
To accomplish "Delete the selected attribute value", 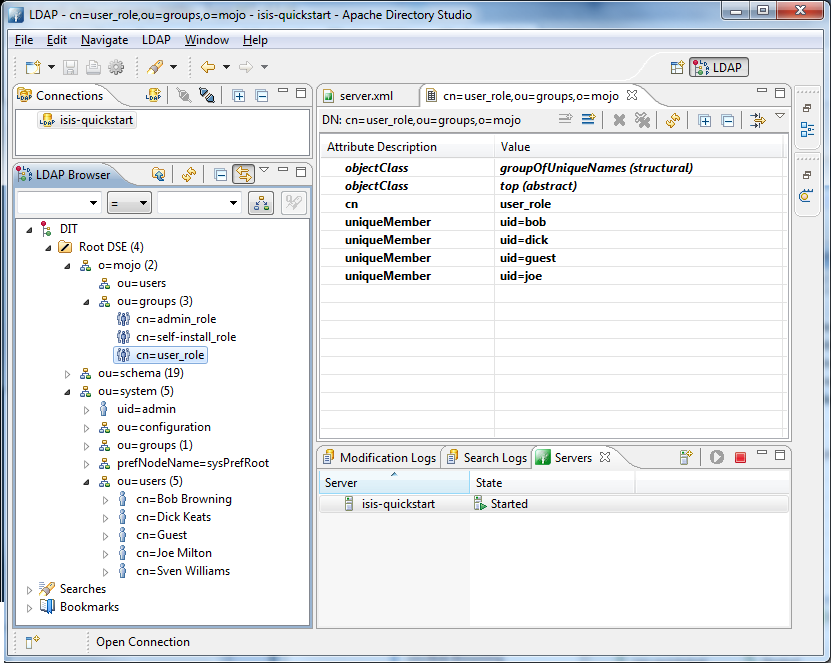I will pyautogui.click(x=619, y=120).
